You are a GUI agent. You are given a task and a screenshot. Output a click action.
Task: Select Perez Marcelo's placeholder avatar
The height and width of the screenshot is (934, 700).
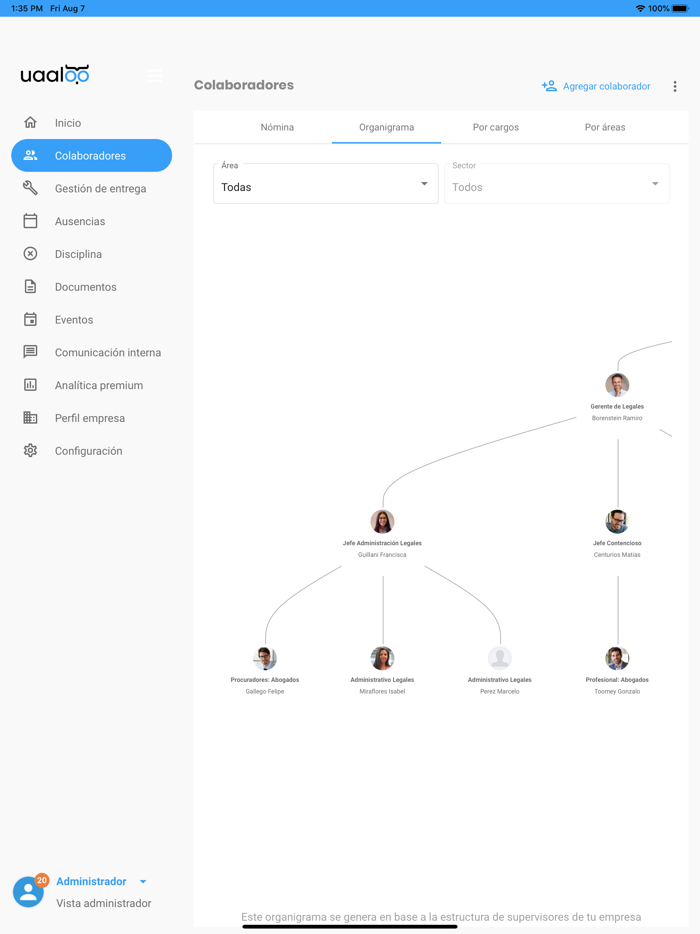[500, 658]
